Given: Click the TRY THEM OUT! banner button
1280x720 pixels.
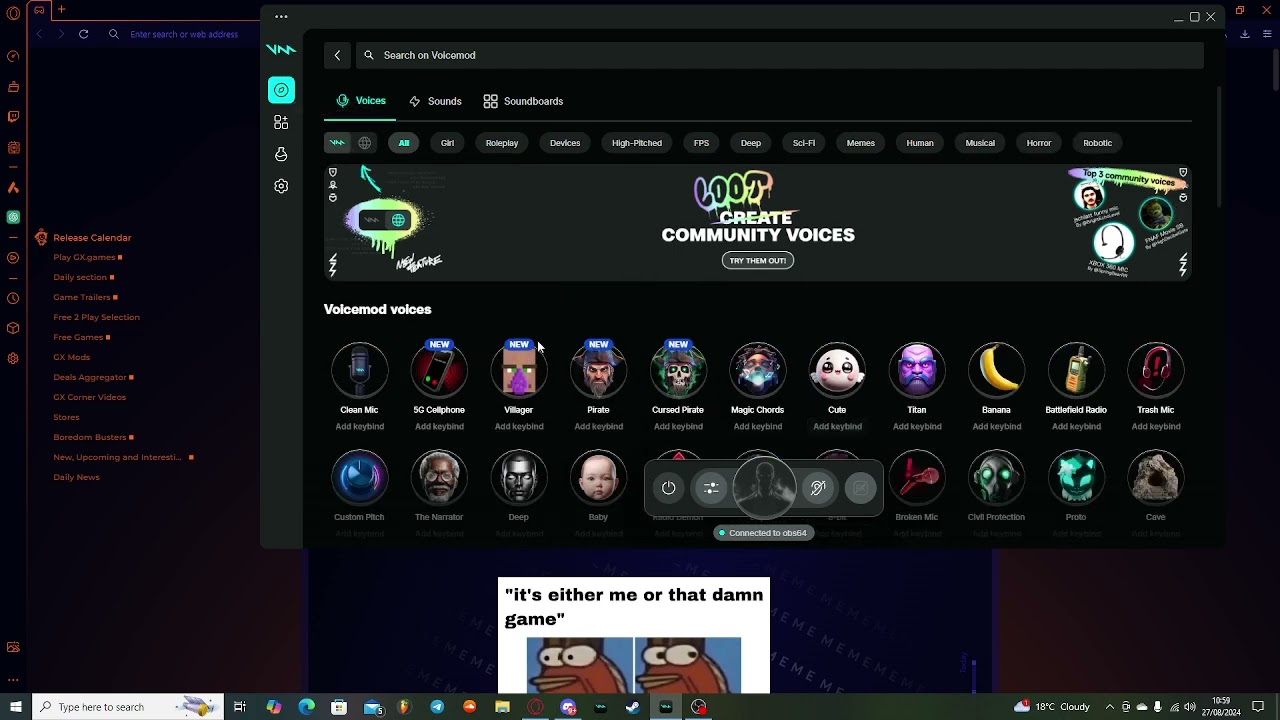Looking at the screenshot, I should 758,261.
